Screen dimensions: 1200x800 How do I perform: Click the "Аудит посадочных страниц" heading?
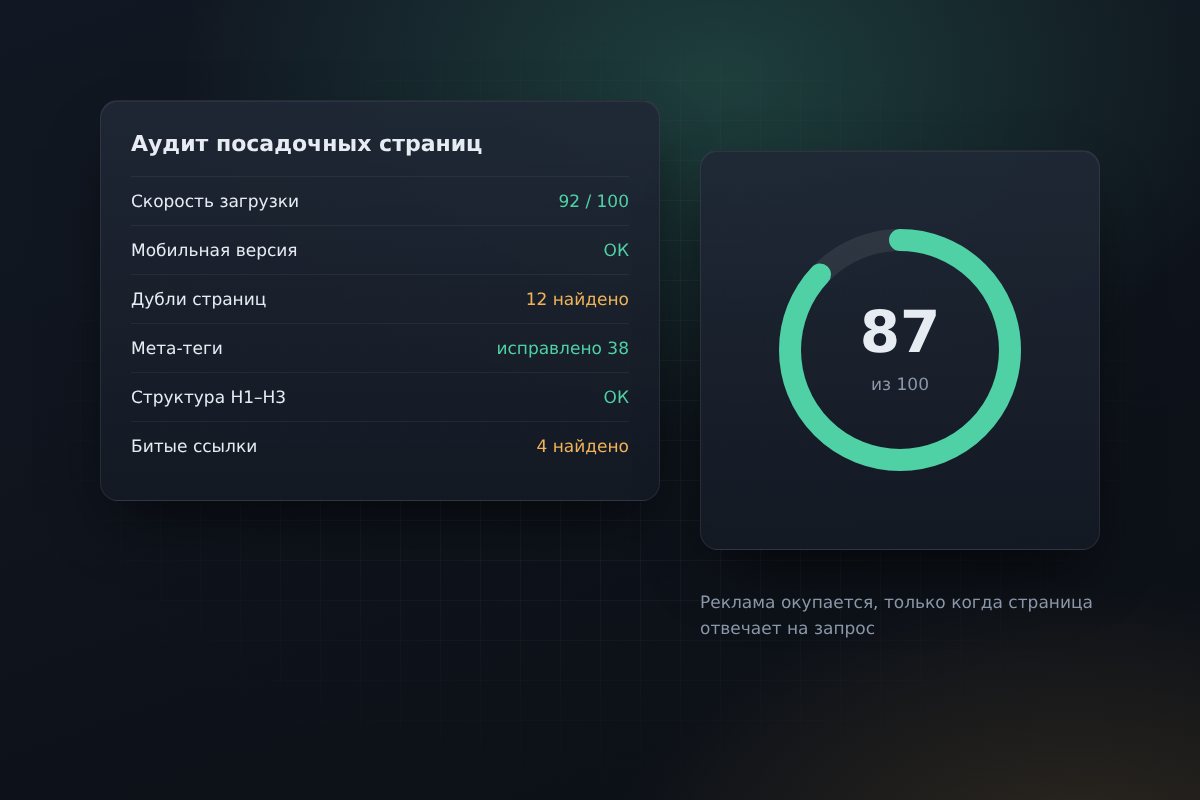(306, 144)
